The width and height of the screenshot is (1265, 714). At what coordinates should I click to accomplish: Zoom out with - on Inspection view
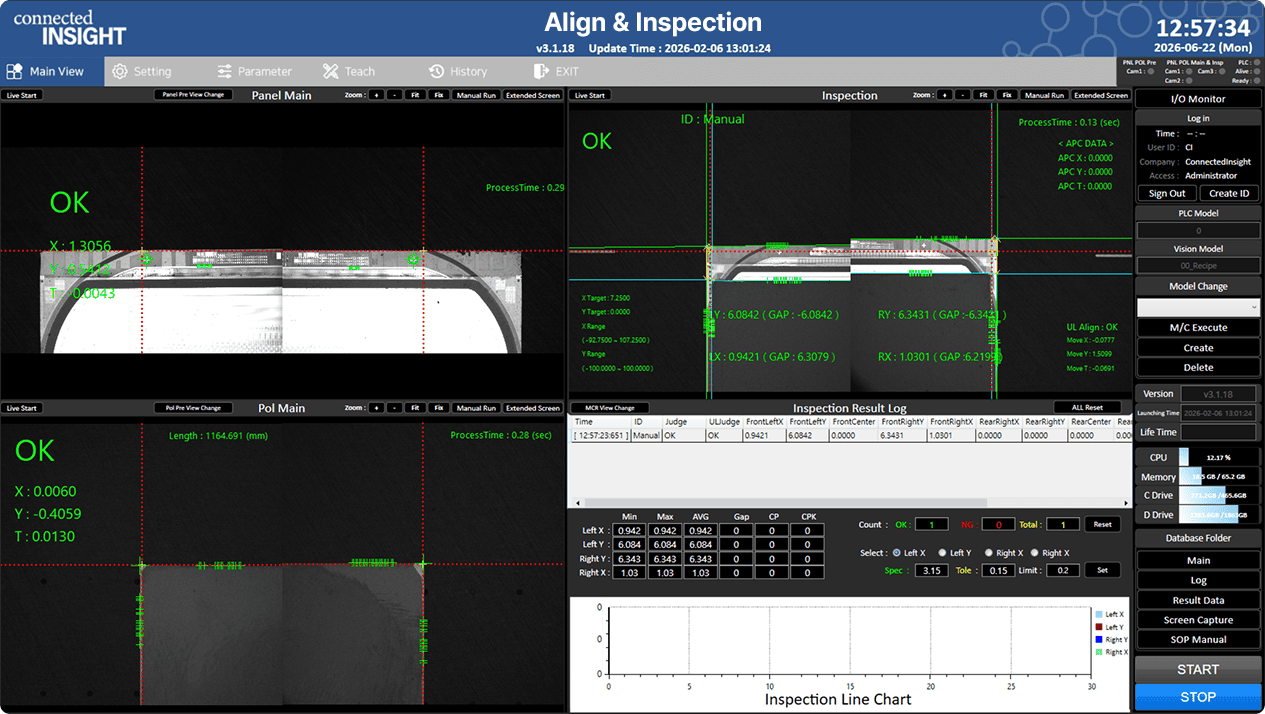click(x=962, y=95)
